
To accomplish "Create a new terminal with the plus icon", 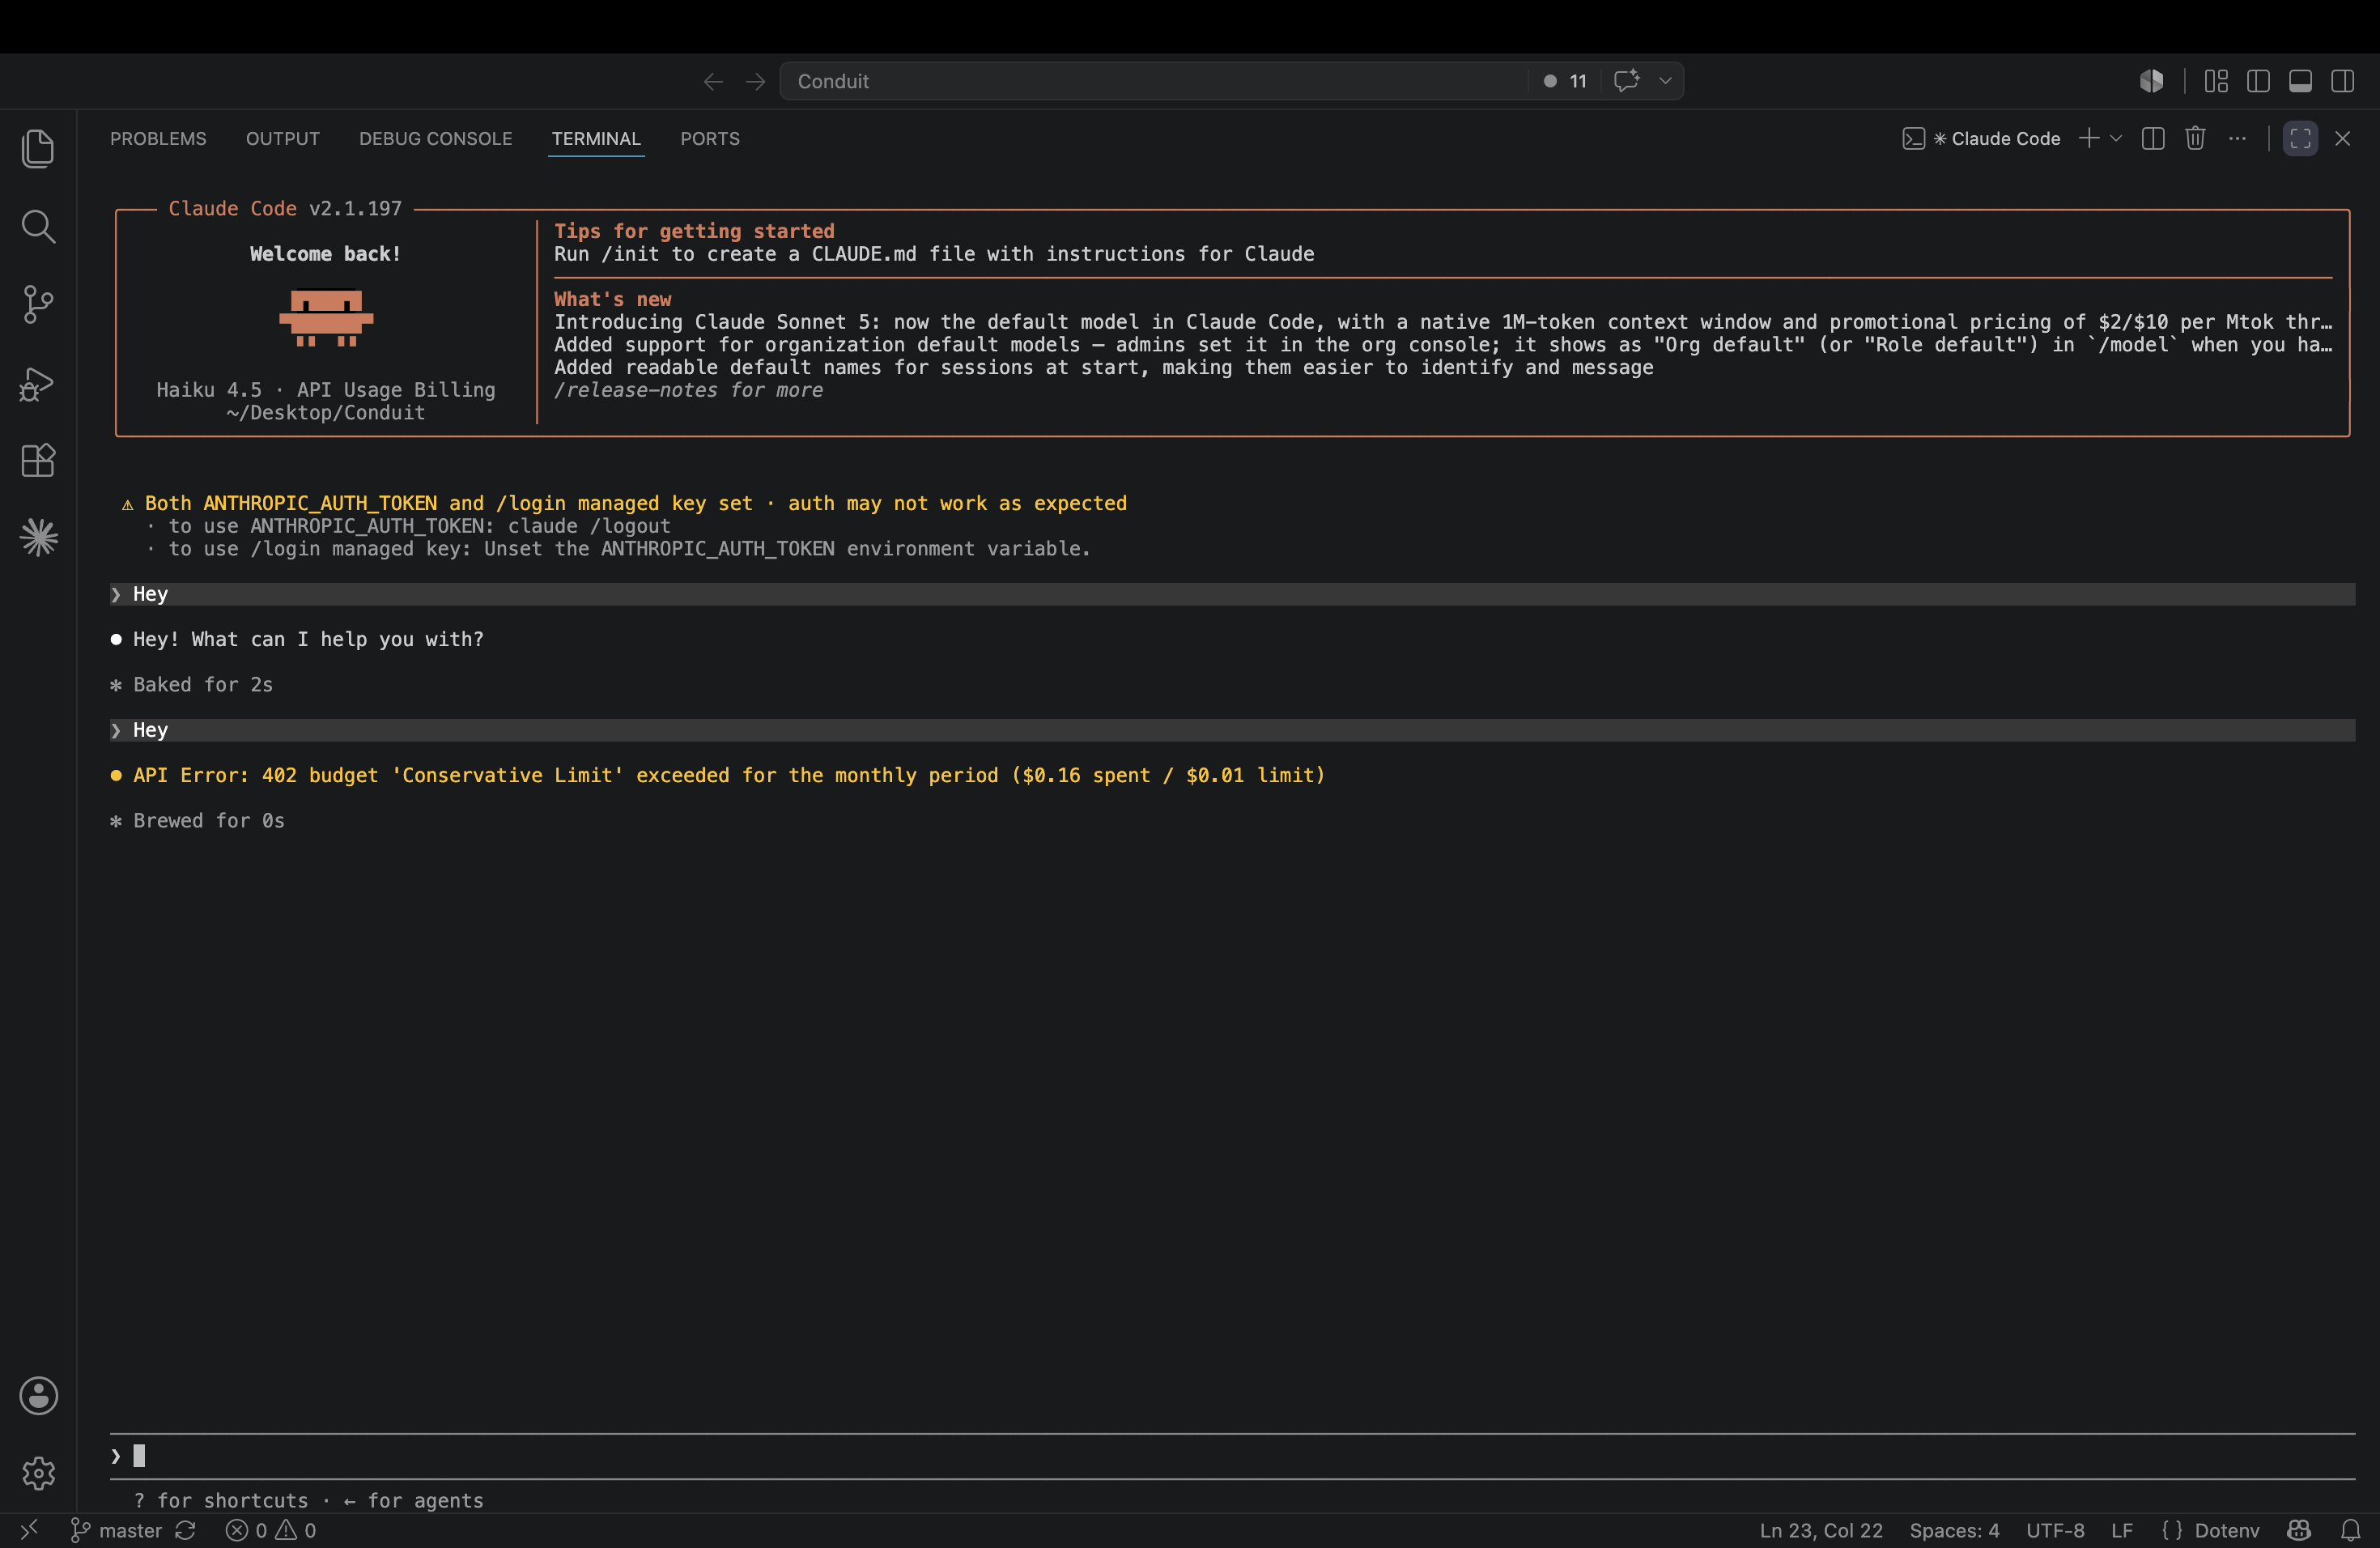I will (2088, 138).
